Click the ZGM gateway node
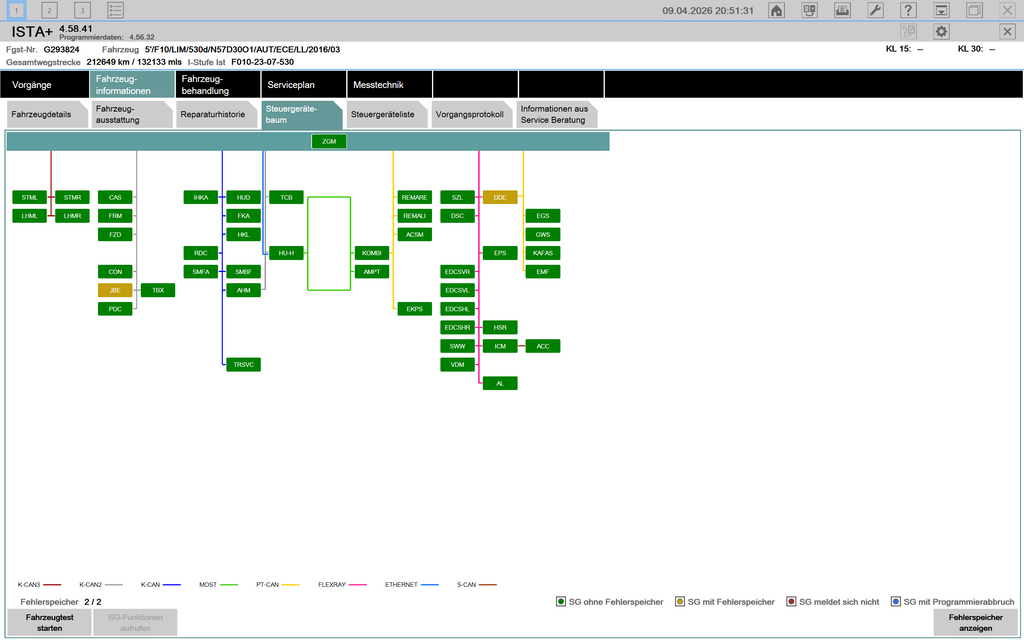The image size is (1024, 640). (329, 142)
